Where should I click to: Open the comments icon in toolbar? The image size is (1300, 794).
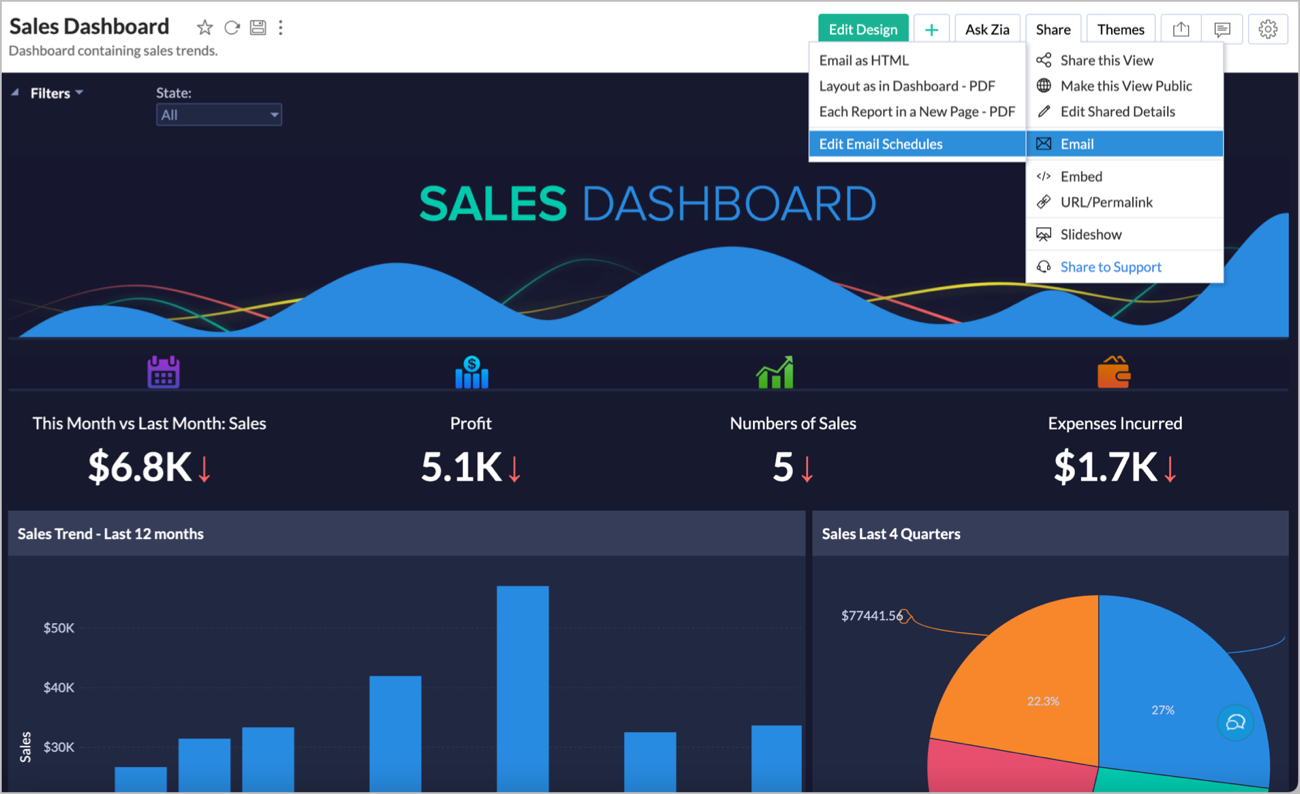click(x=1222, y=29)
